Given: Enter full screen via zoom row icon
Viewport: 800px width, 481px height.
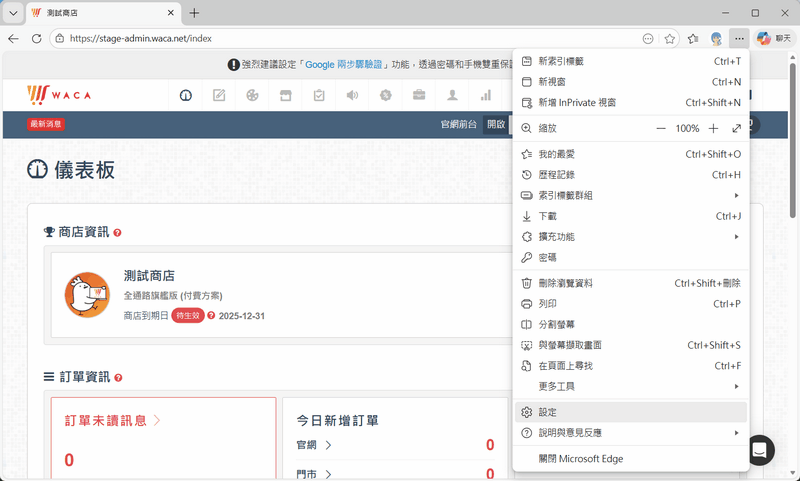Looking at the screenshot, I should tap(737, 129).
